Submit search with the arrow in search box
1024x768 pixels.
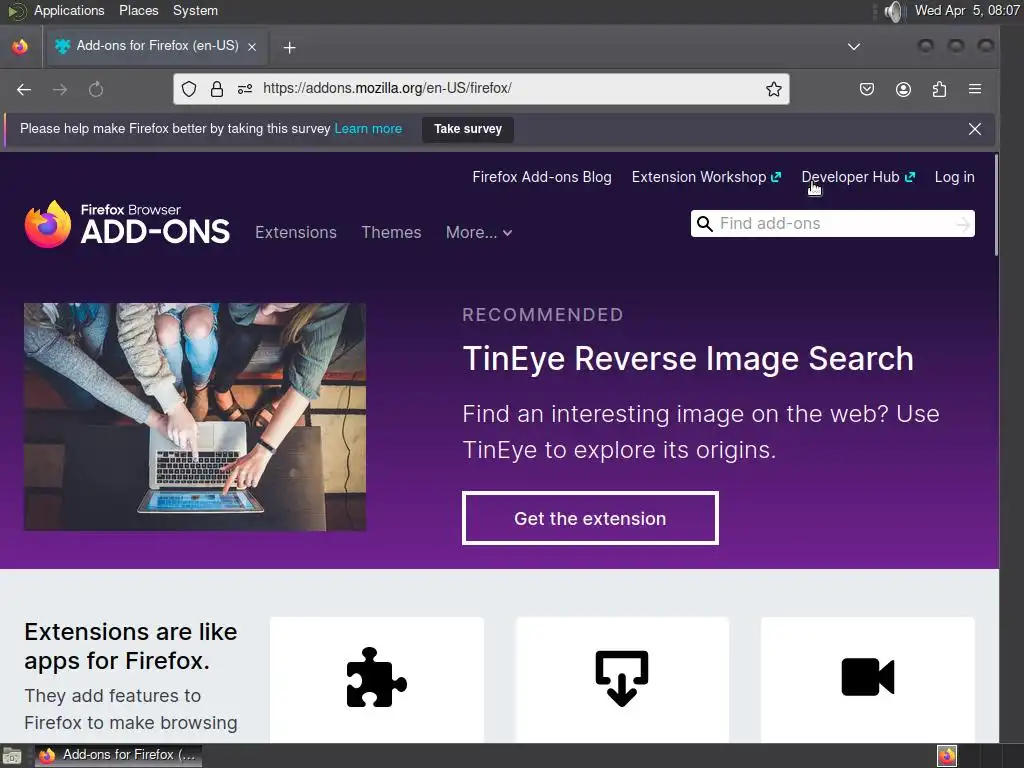click(x=962, y=224)
